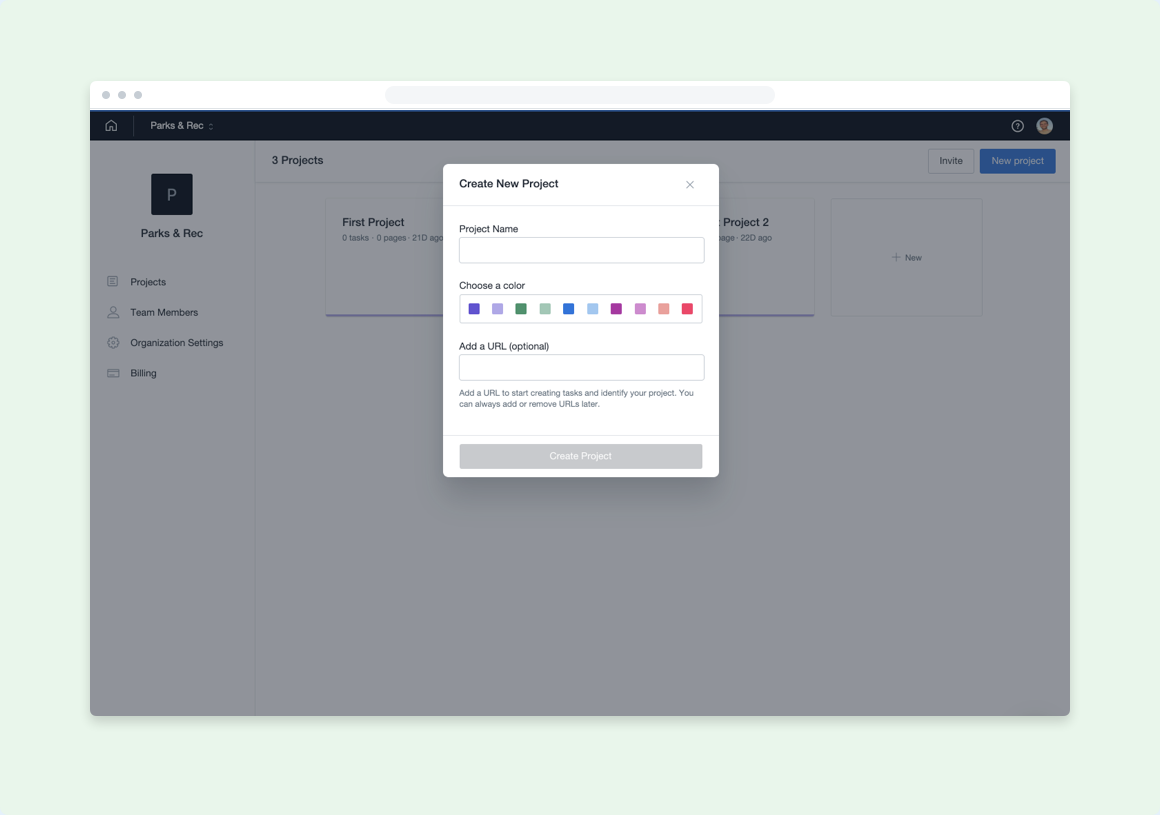
Task: Click the + New project card
Action: (x=906, y=257)
